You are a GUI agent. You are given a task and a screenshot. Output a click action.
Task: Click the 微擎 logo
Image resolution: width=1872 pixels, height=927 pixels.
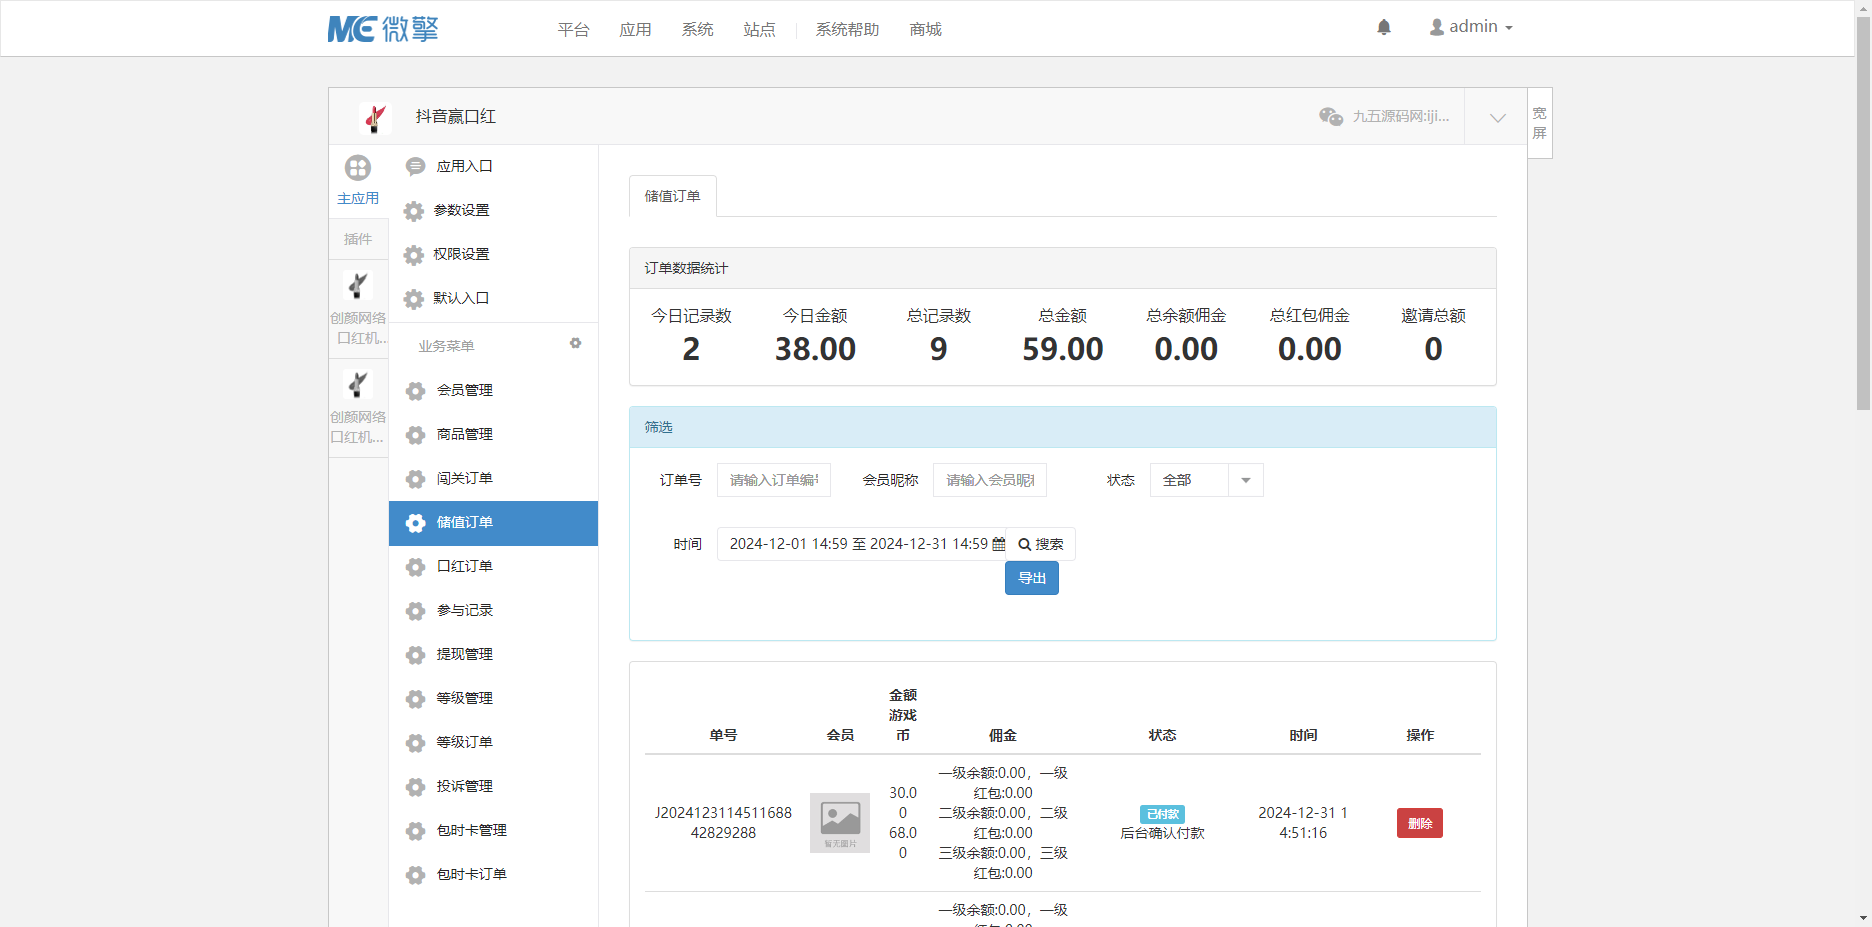(x=384, y=28)
